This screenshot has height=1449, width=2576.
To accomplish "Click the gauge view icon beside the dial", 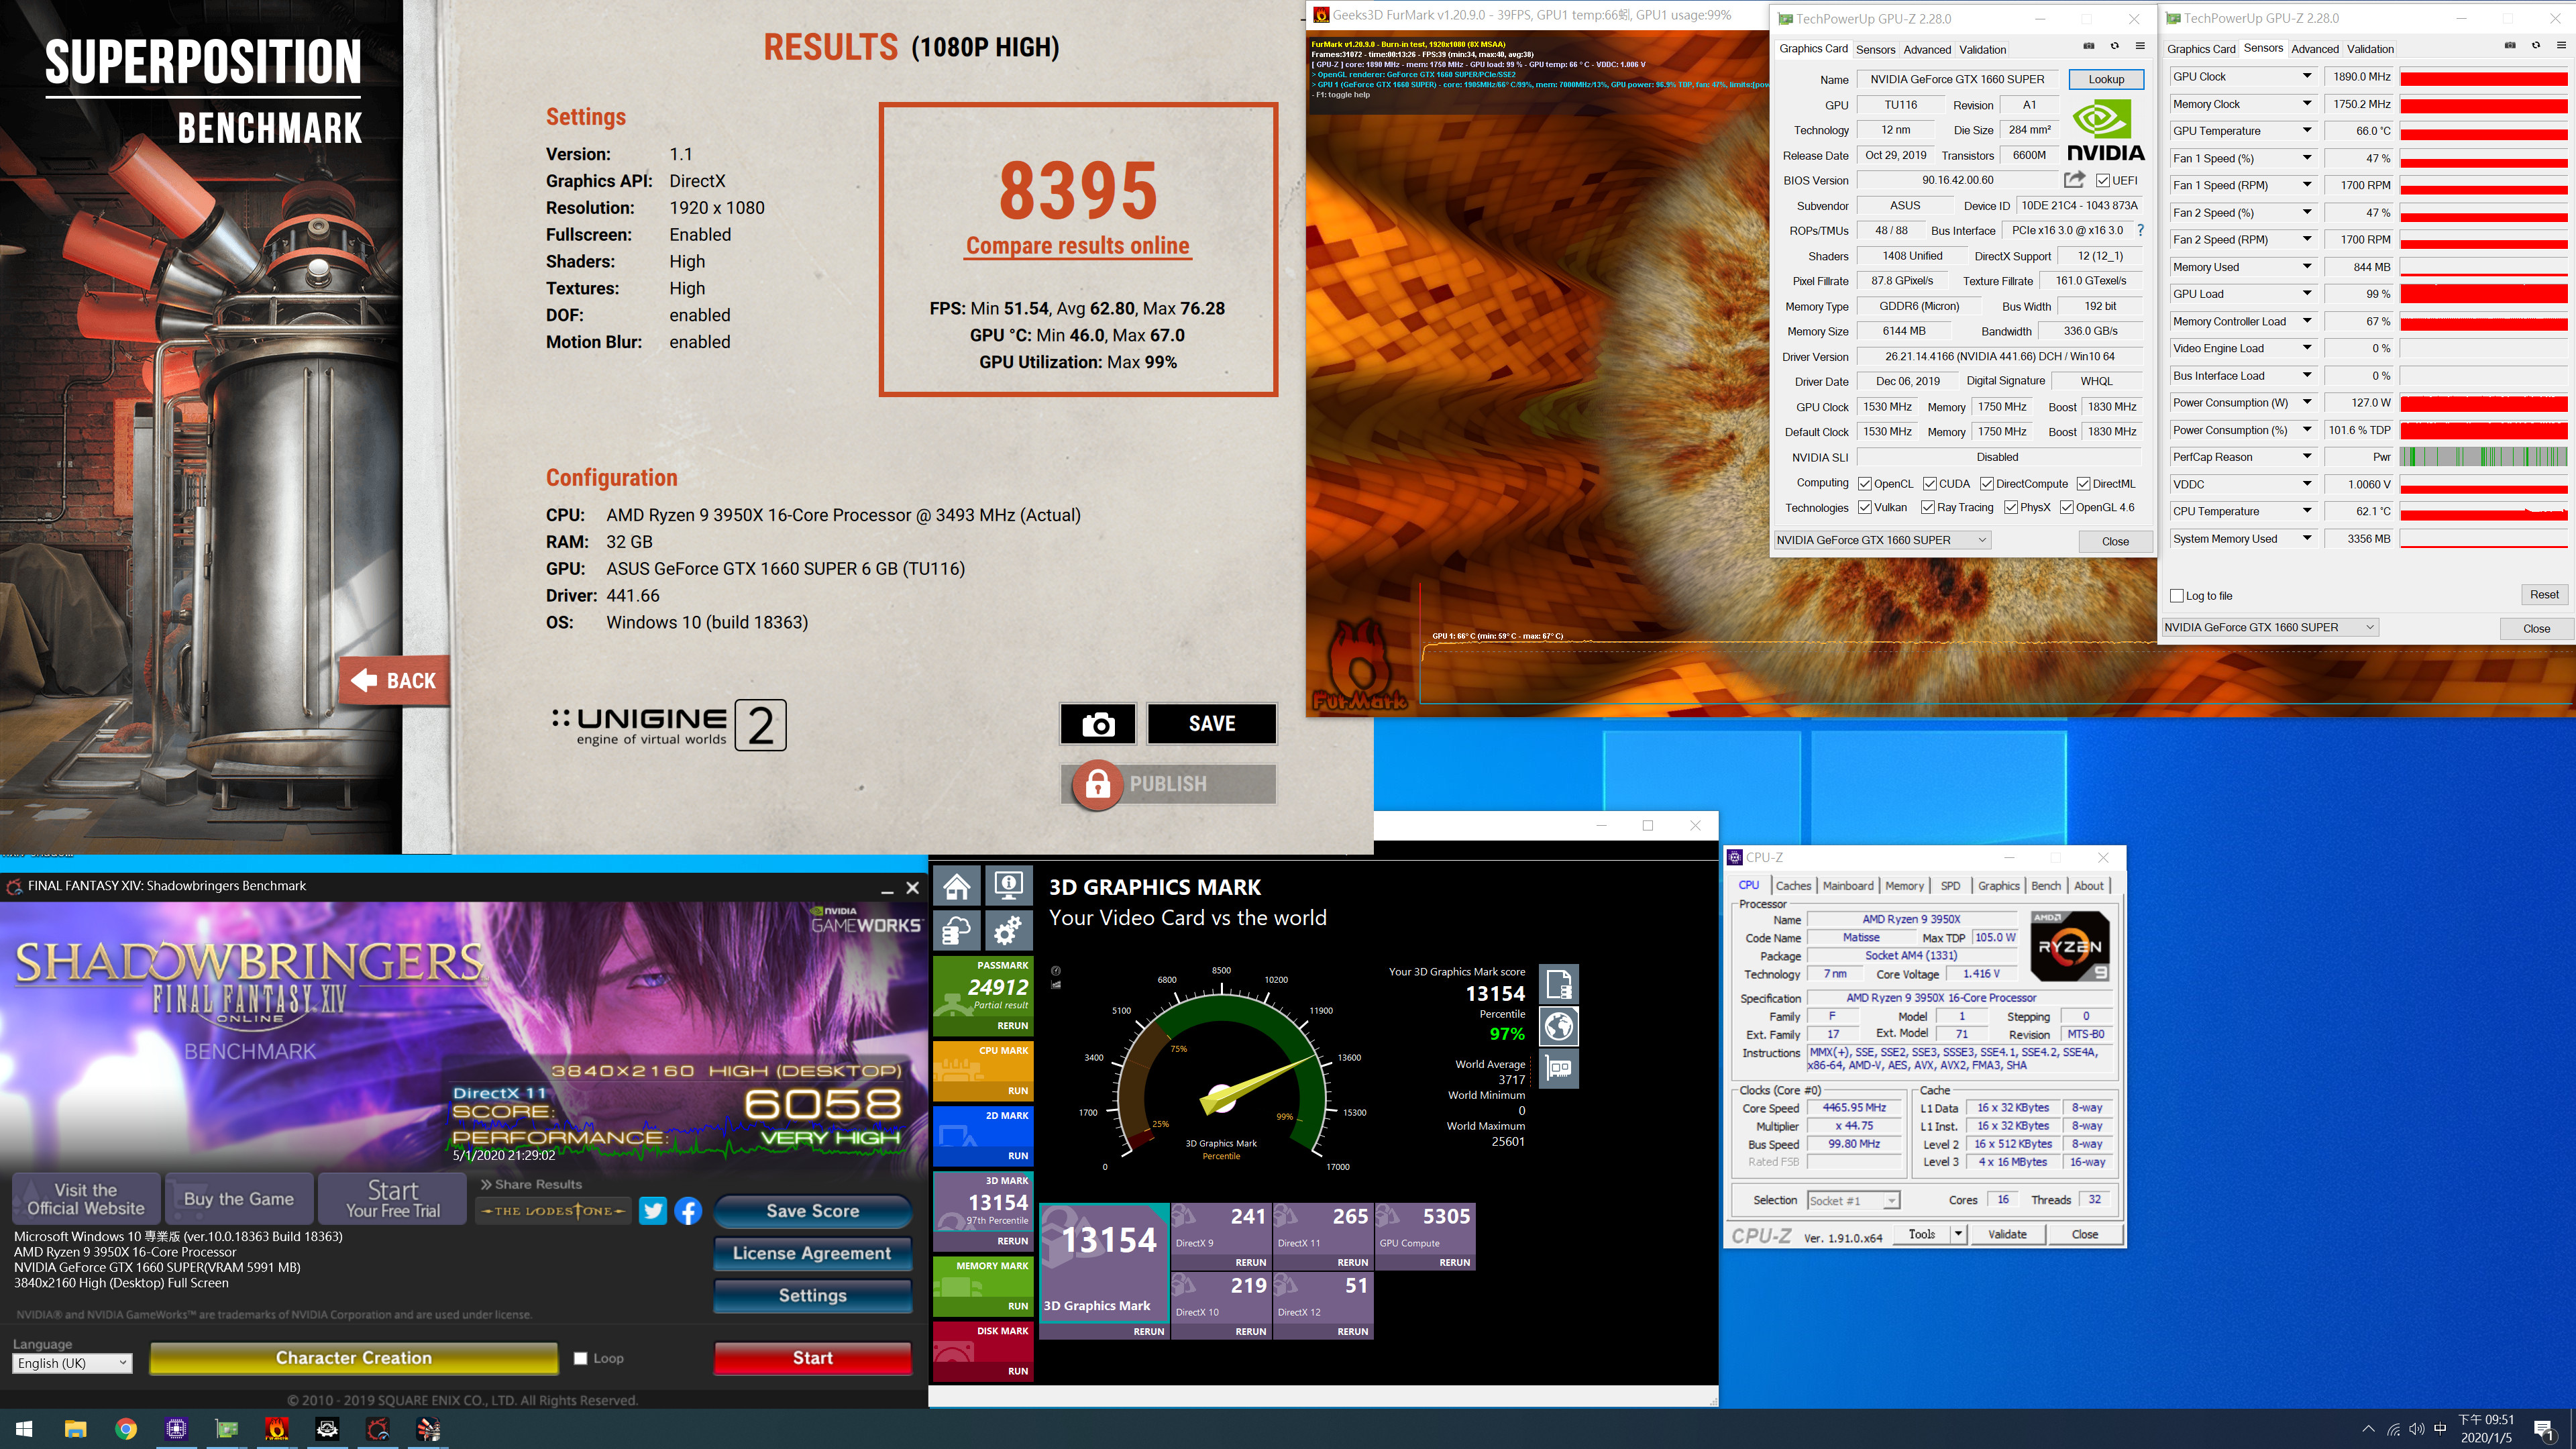I will pos(1056,971).
